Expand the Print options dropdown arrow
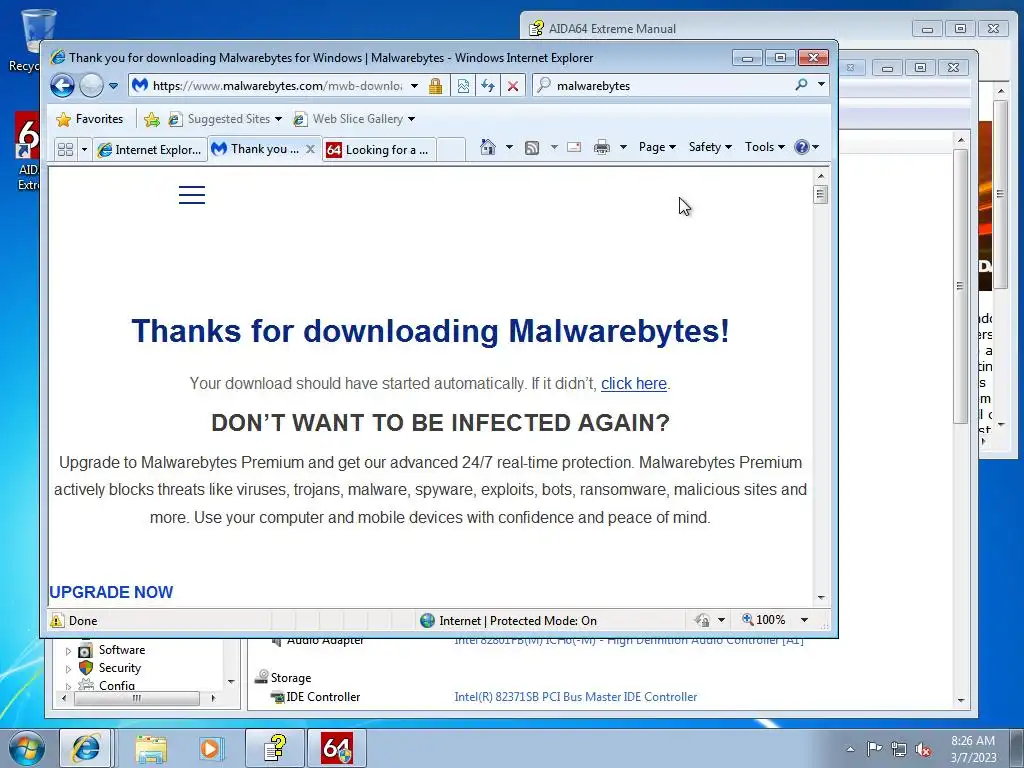The width and height of the screenshot is (1024, 768). [623, 147]
